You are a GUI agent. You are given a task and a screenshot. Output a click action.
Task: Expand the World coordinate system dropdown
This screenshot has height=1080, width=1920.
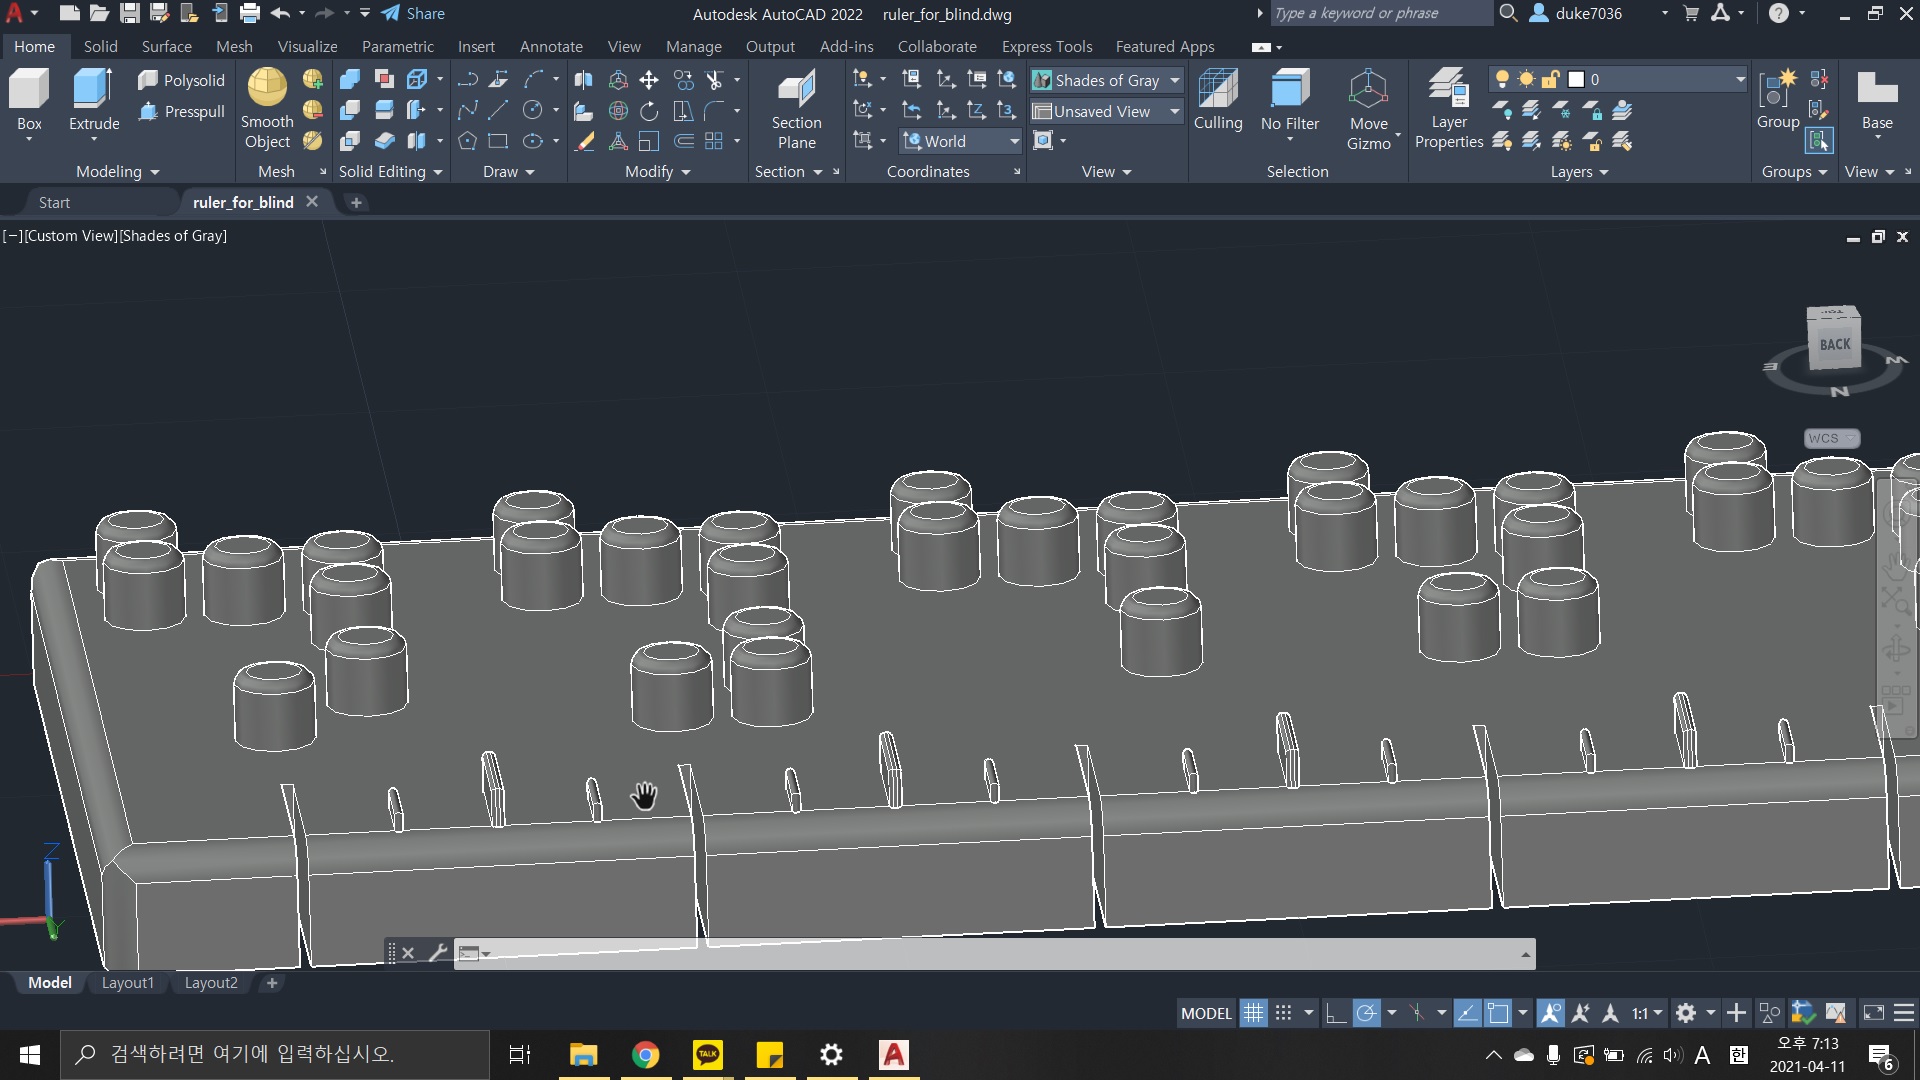[1013, 142]
